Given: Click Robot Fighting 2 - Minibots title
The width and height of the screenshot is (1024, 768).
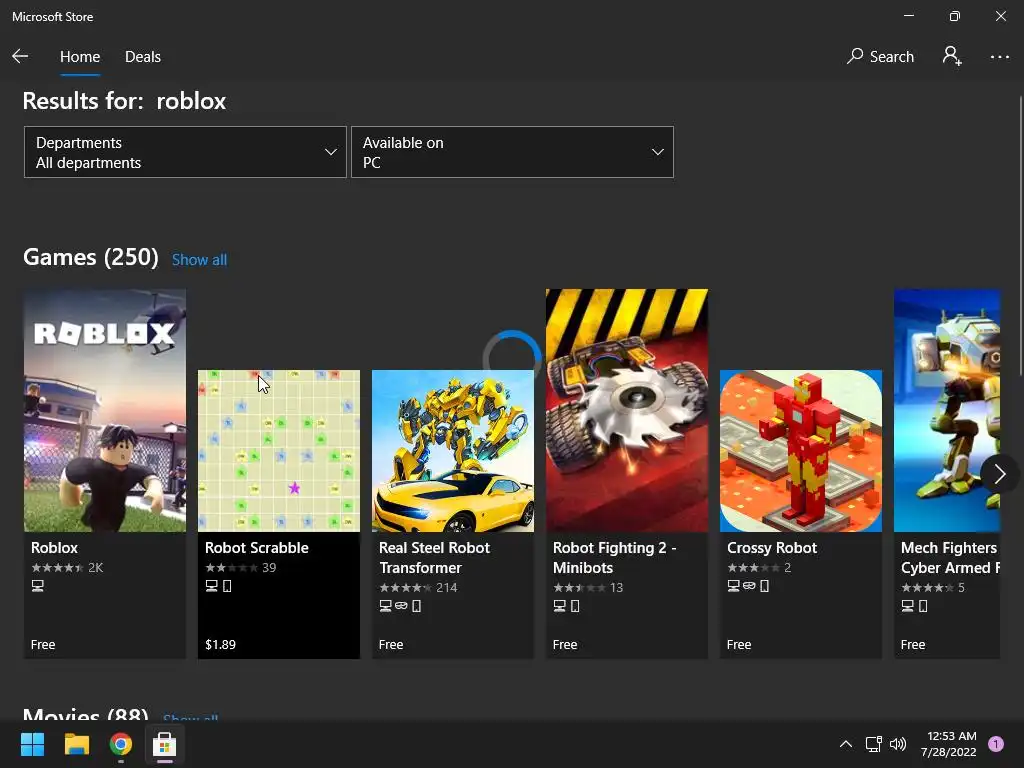Looking at the screenshot, I should (x=615, y=558).
